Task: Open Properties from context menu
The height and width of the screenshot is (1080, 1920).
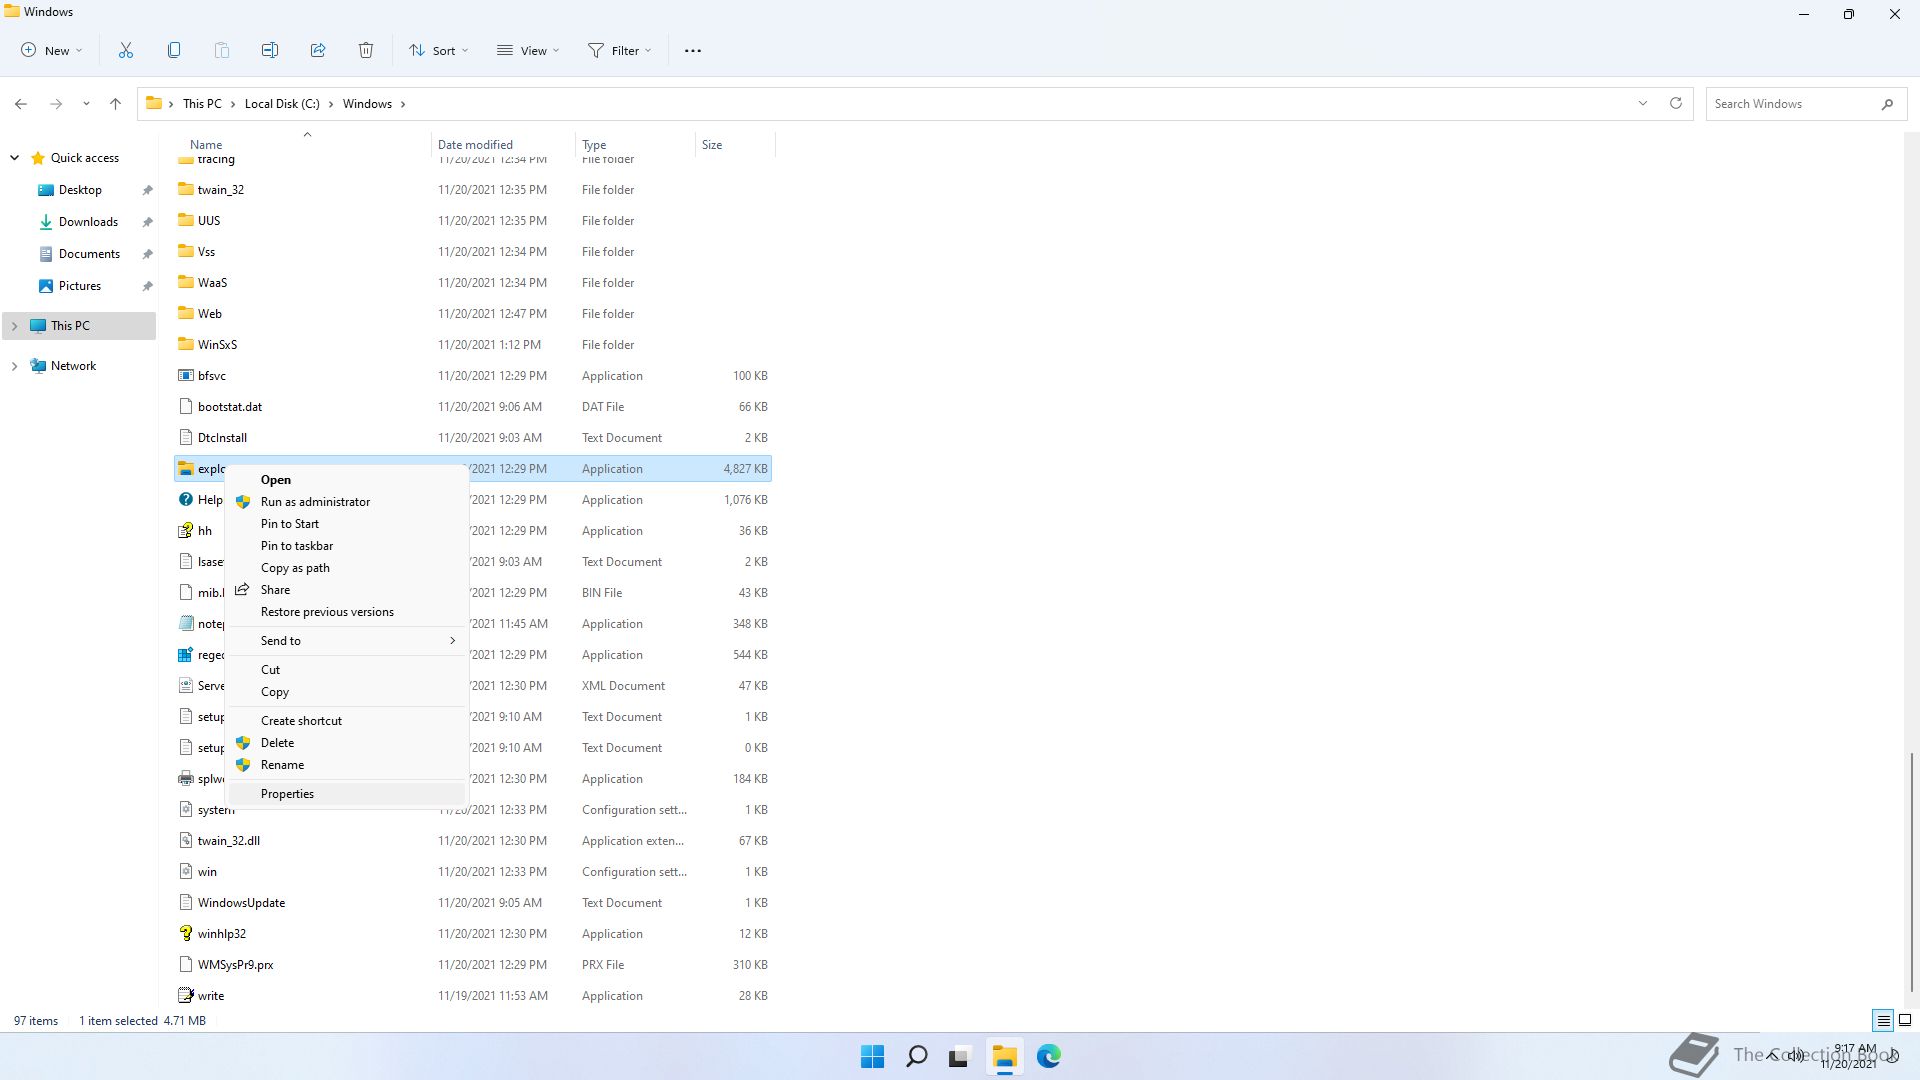Action: [x=347, y=794]
